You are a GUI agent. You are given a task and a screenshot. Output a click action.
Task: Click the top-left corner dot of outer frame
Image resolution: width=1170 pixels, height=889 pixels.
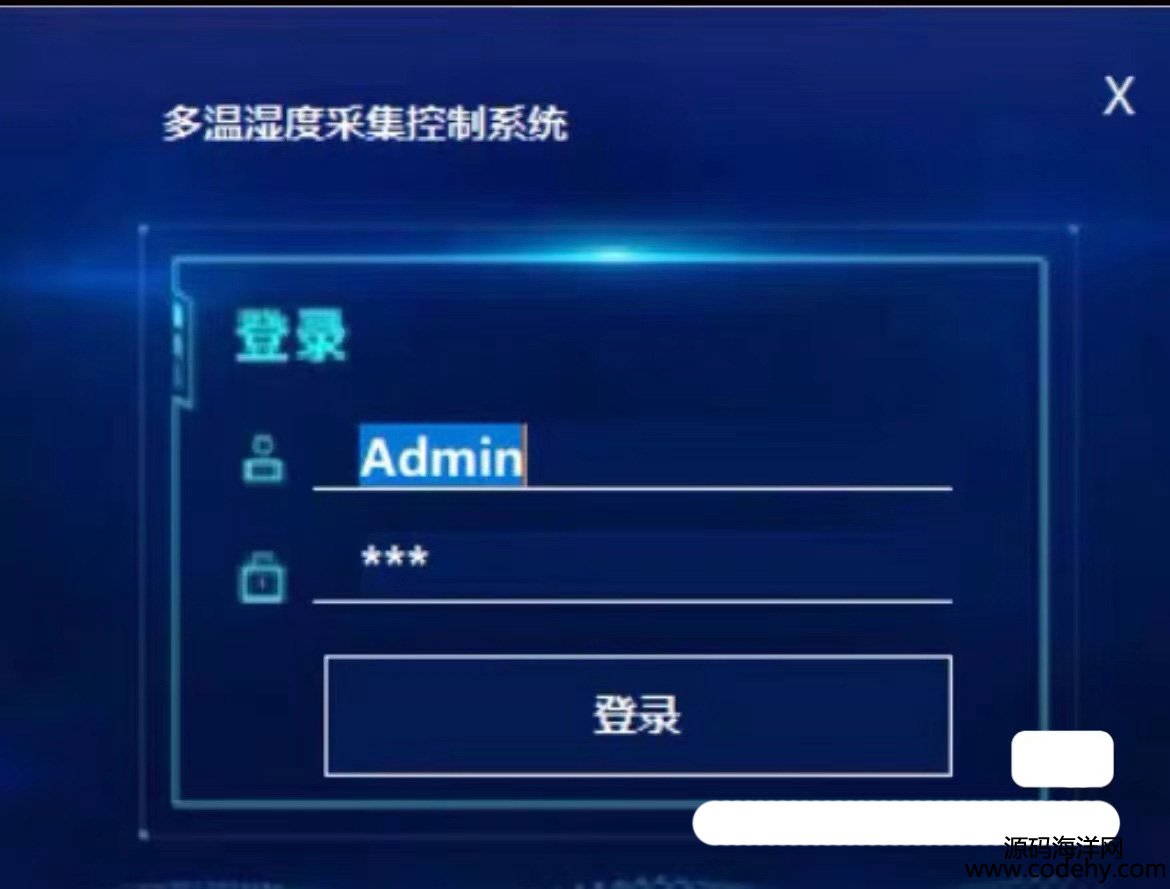coord(143,229)
